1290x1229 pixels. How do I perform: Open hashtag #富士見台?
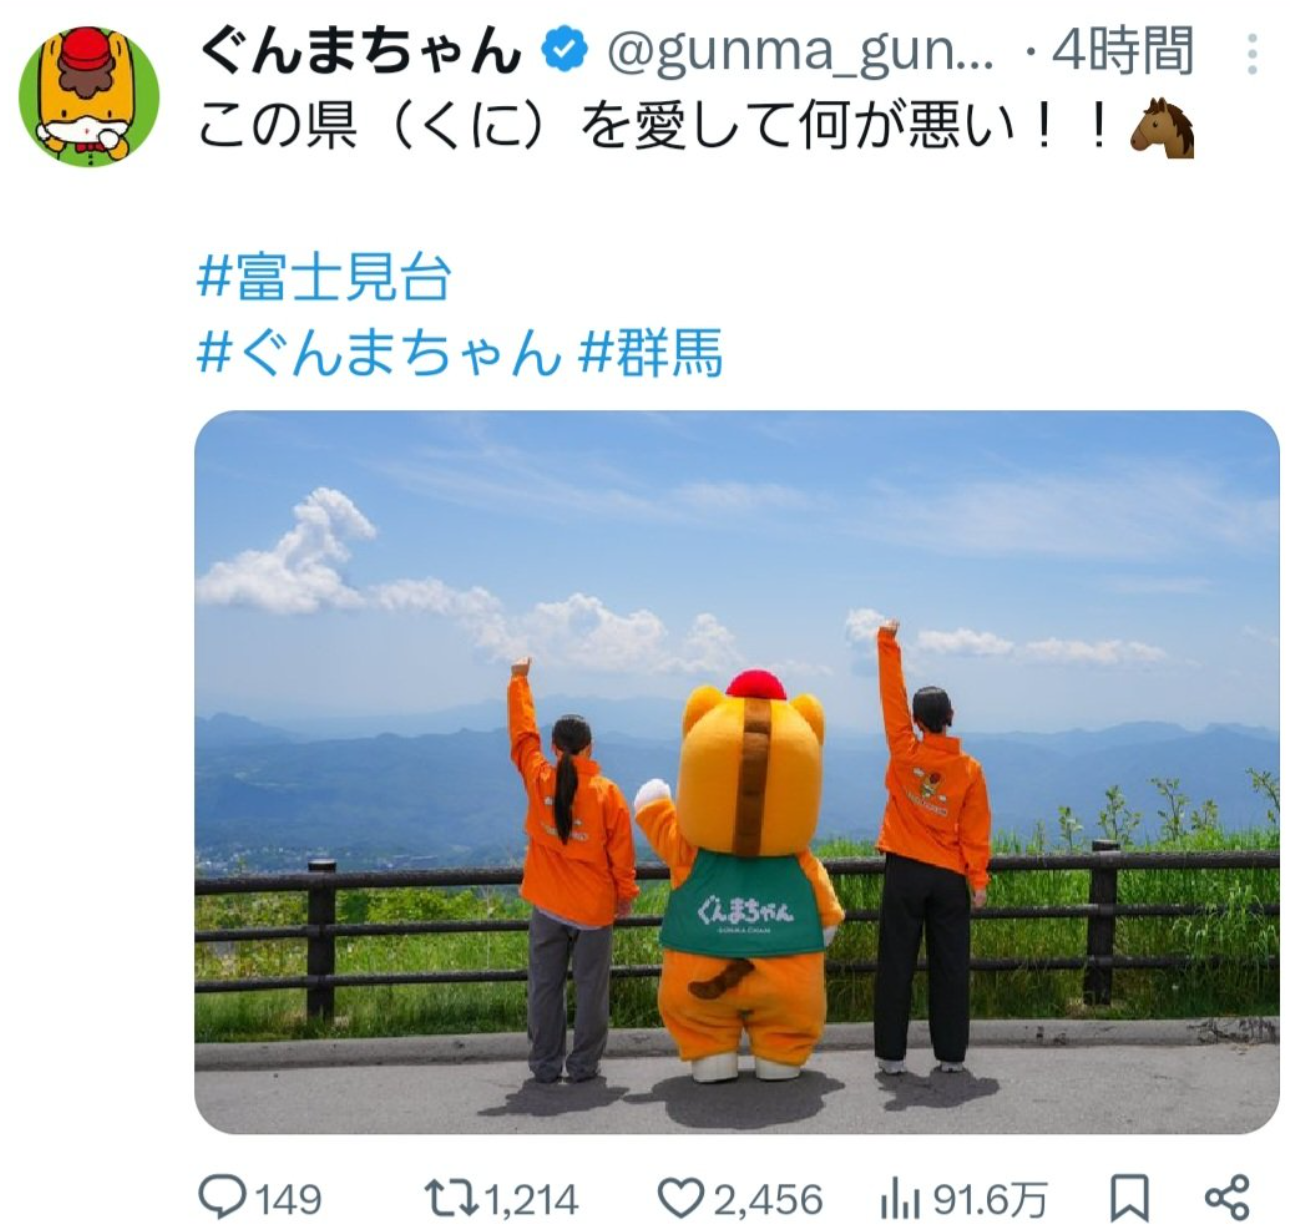pyautogui.click(x=325, y=279)
